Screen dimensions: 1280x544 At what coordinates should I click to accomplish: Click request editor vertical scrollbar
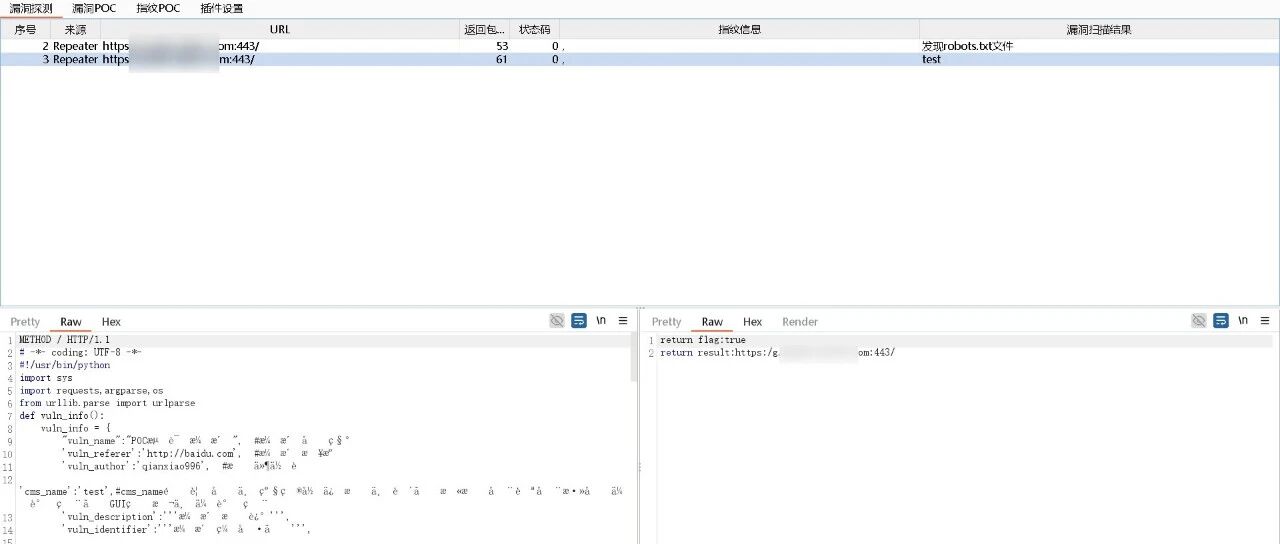pyautogui.click(x=634, y=357)
